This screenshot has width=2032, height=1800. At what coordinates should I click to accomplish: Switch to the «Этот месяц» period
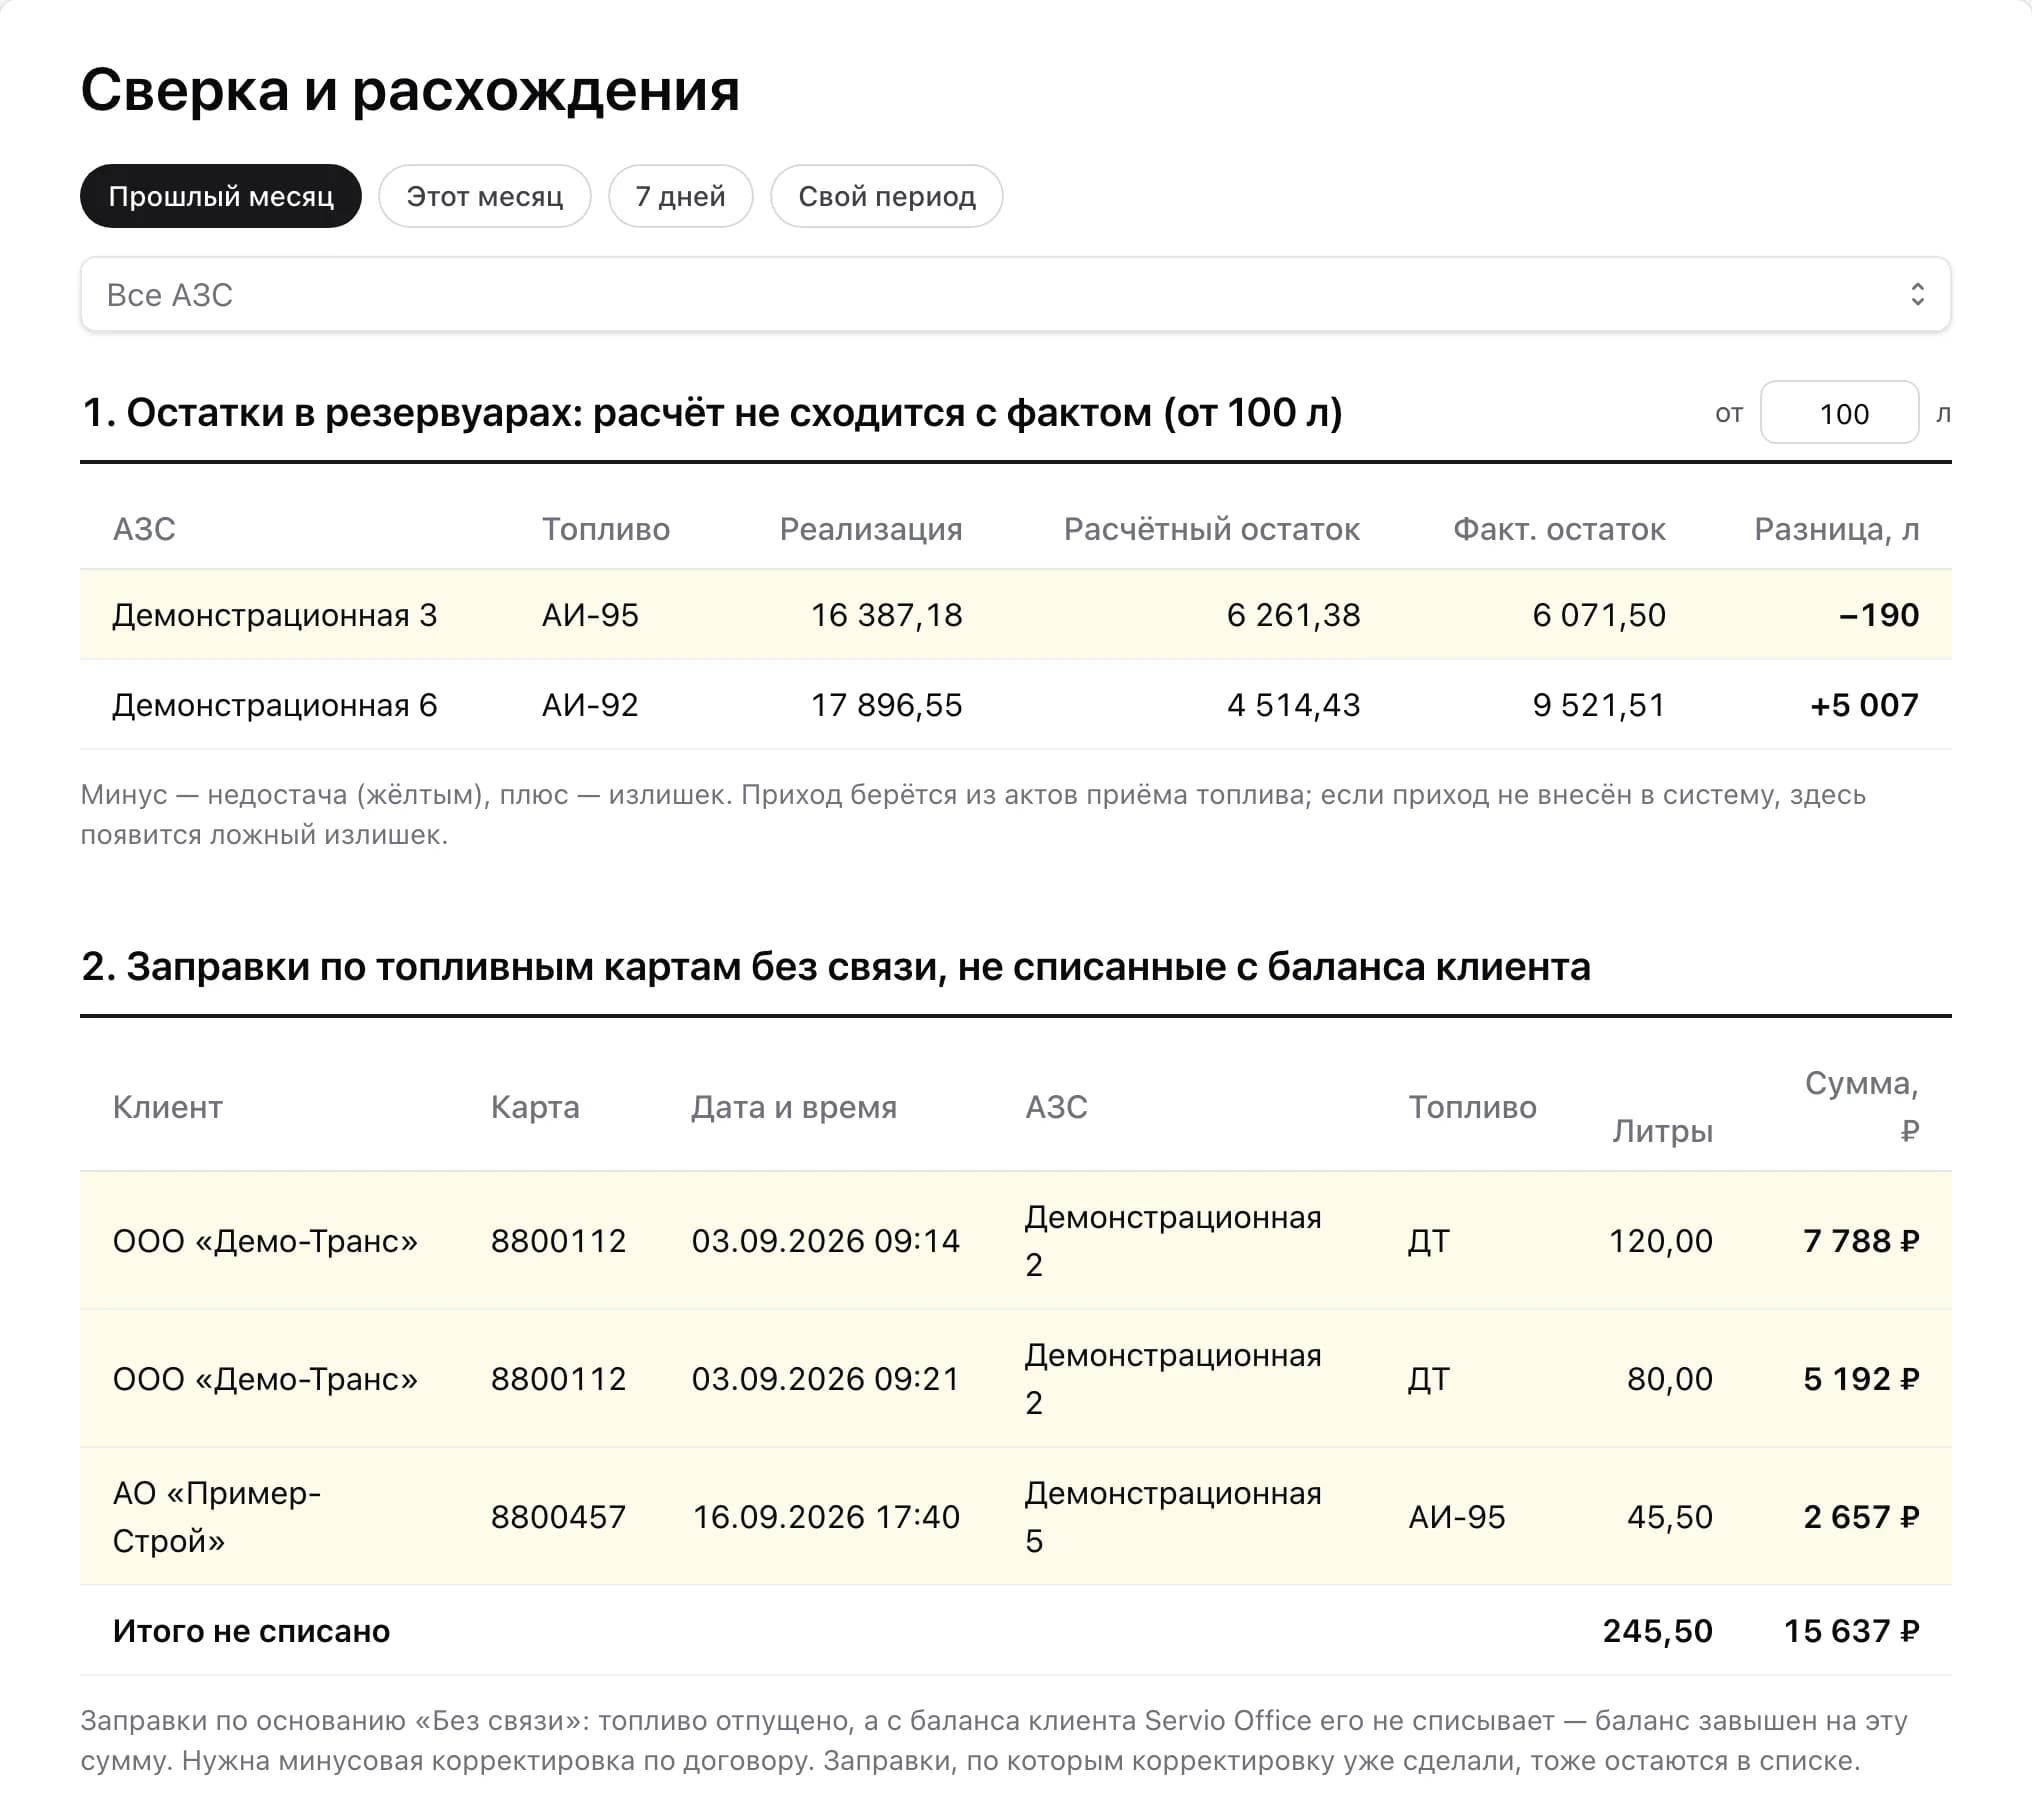pos(484,196)
